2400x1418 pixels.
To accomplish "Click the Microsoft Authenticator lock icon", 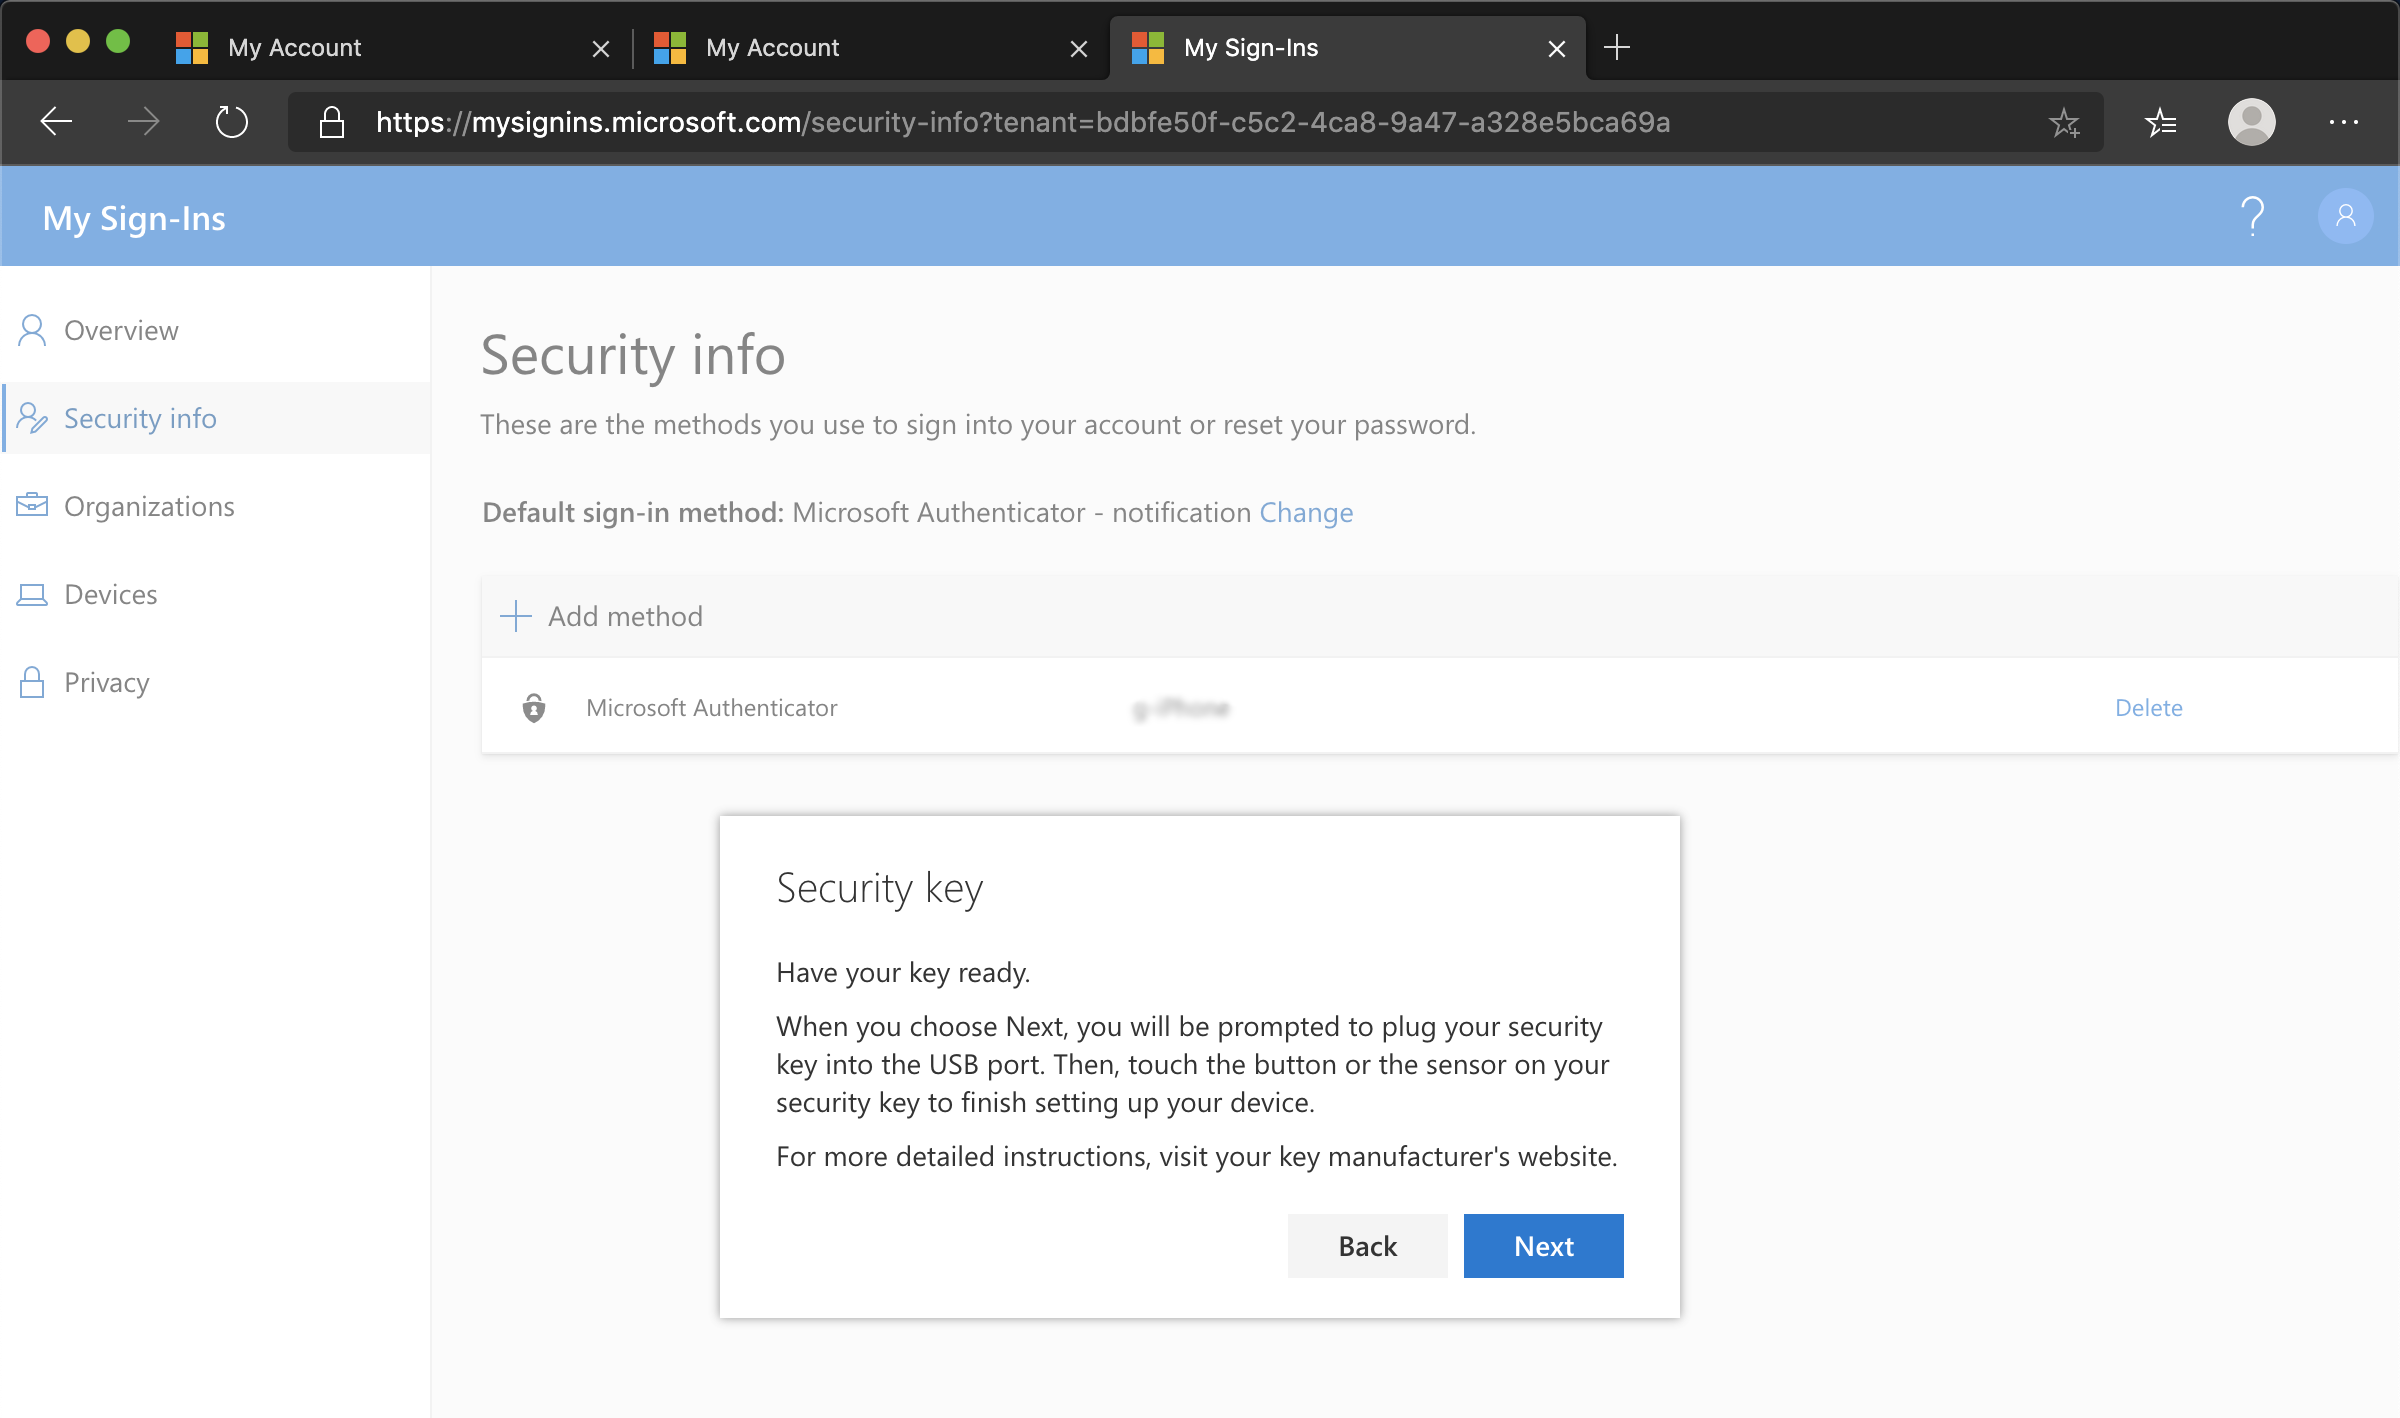I will click(x=534, y=708).
